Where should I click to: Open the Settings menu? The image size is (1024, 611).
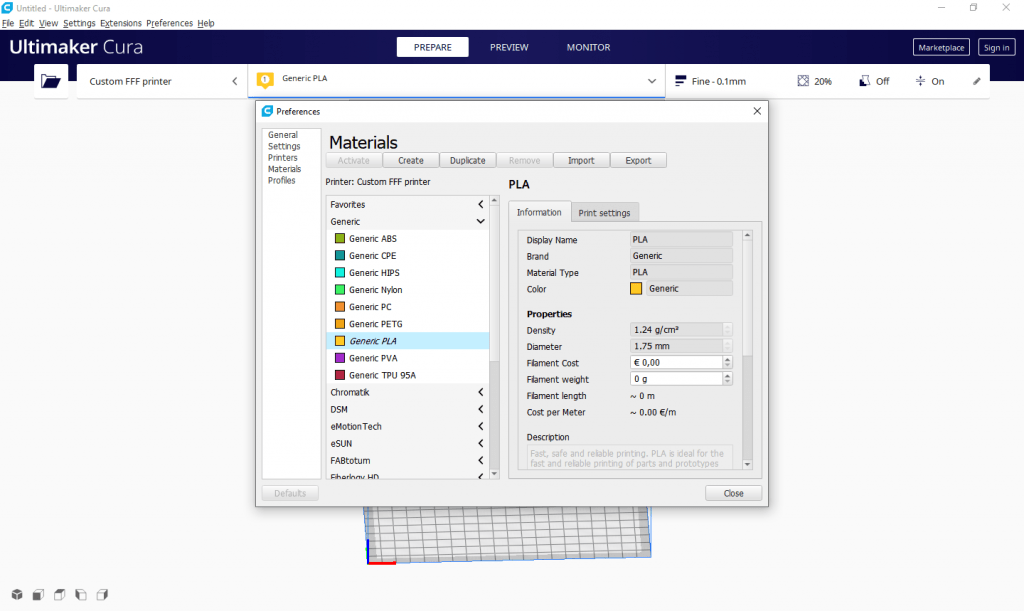tap(79, 23)
